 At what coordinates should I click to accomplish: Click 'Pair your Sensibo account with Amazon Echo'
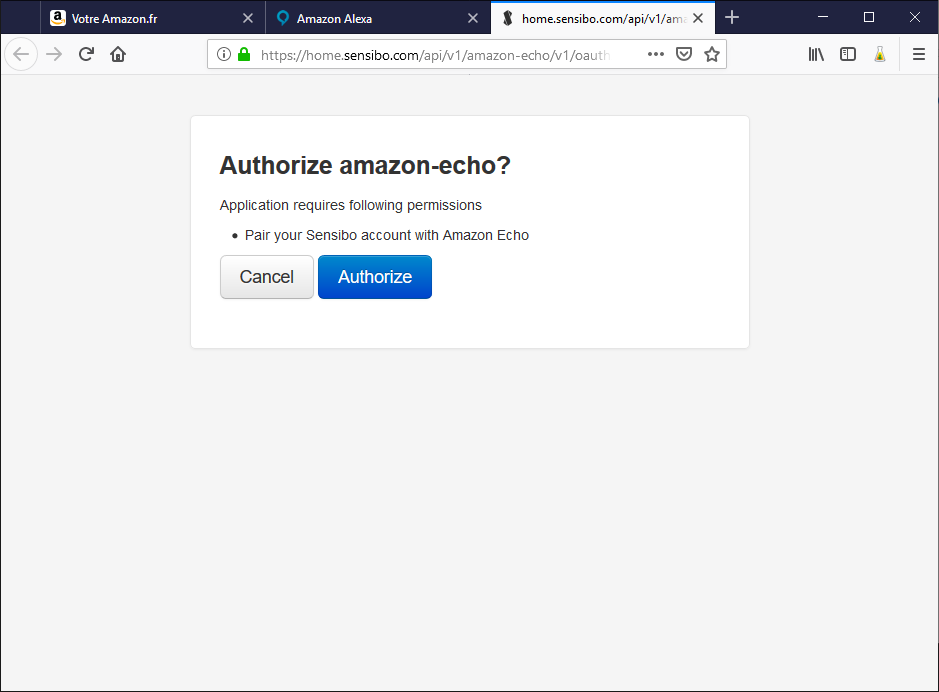[x=387, y=235]
